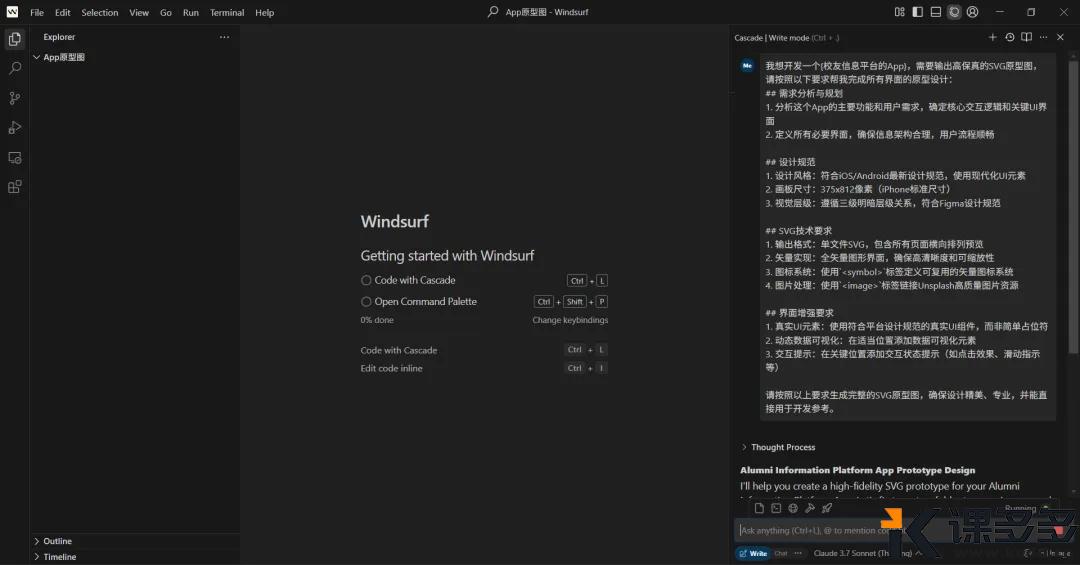Open Cascade panel more actions menu
Image resolution: width=1080 pixels, height=565 pixels.
[x=1043, y=37]
